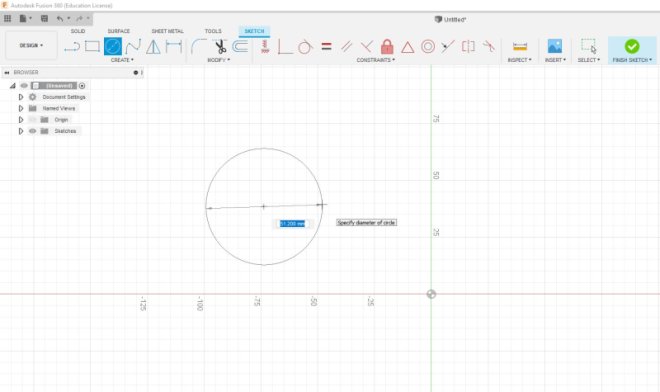Select the Fillet tool
This screenshot has height=392, width=660.
[x=198, y=46]
